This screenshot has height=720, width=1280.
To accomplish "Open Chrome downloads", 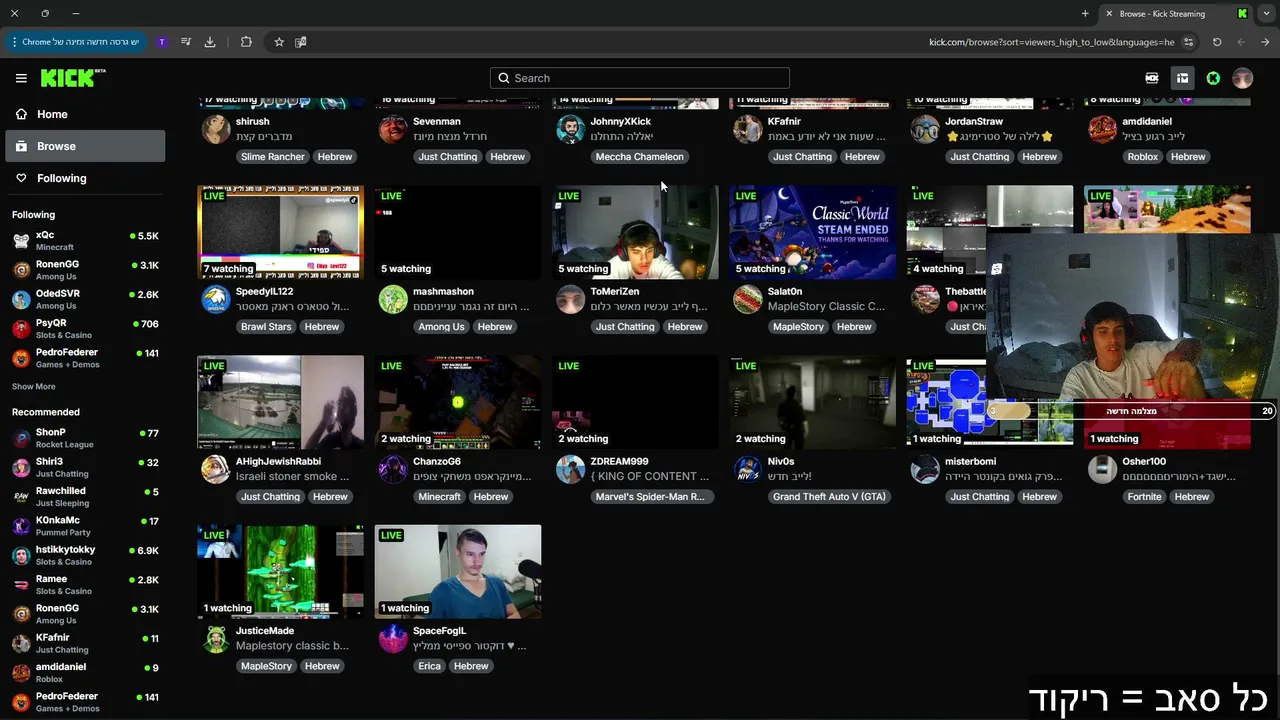I will [210, 42].
